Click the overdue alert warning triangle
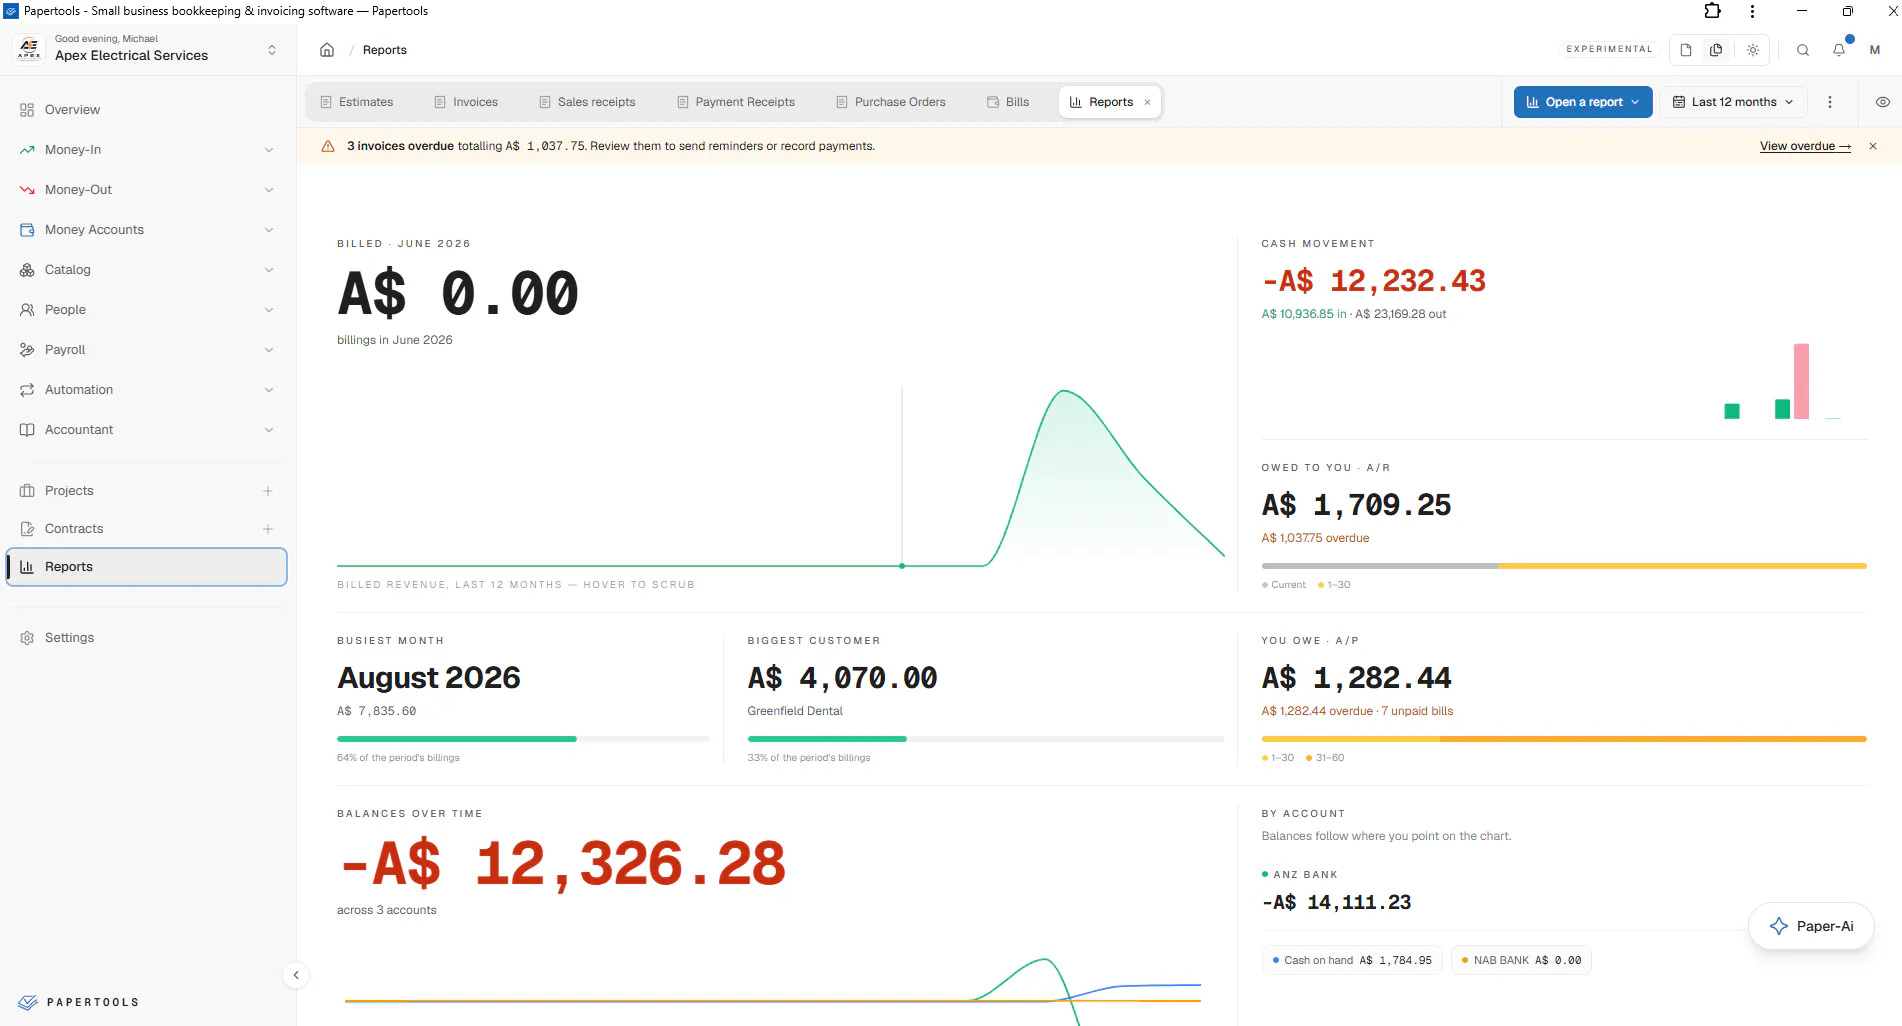This screenshot has height=1026, width=1902. (x=328, y=146)
